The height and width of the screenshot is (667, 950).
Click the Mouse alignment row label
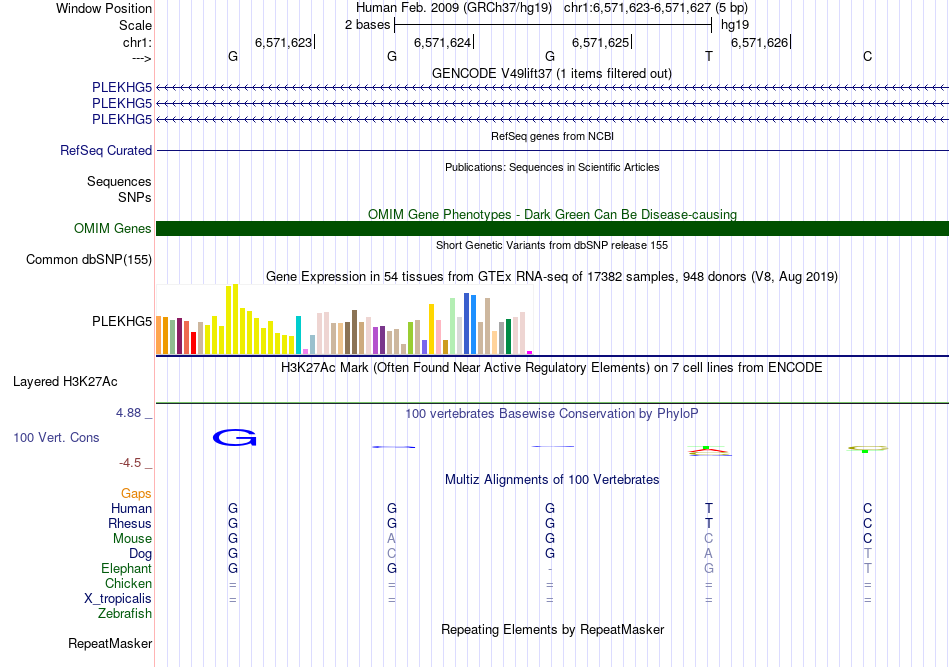tap(132, 539)
